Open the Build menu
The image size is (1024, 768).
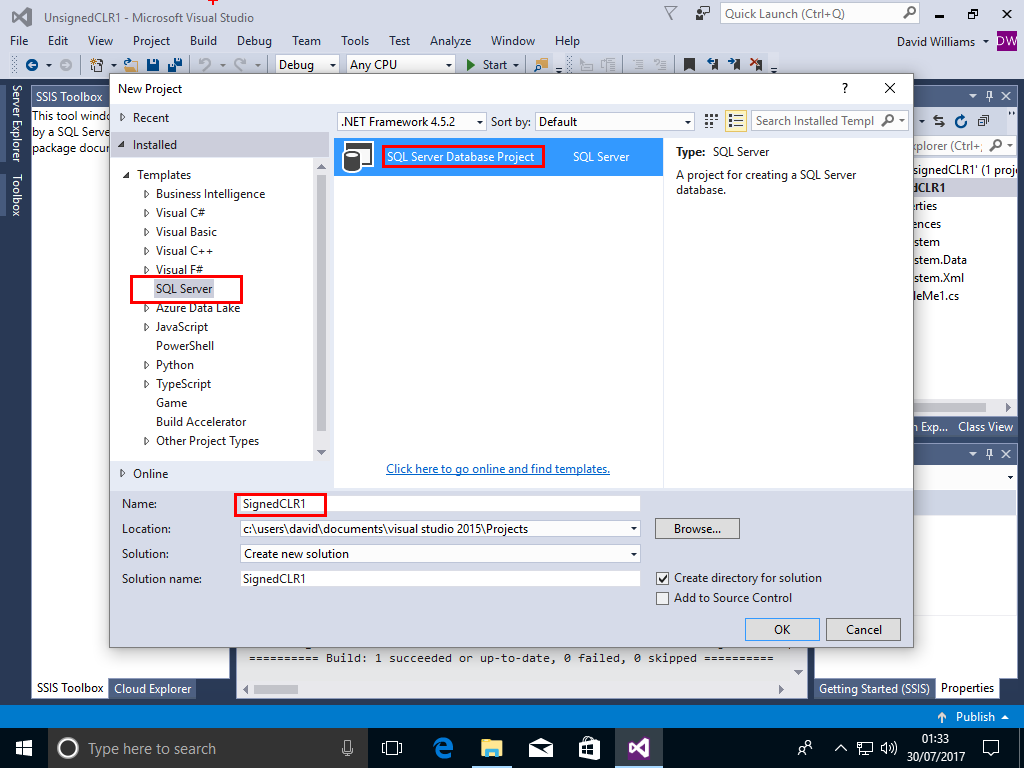pyautogui.click(x=203, y=41)
